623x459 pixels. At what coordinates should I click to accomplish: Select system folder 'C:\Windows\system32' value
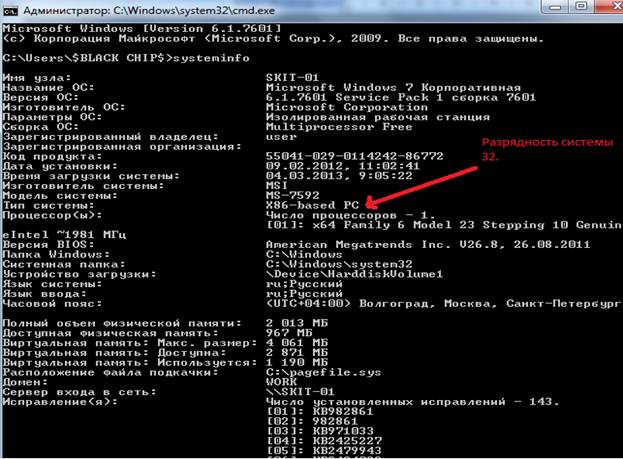[x=339, y=264]
